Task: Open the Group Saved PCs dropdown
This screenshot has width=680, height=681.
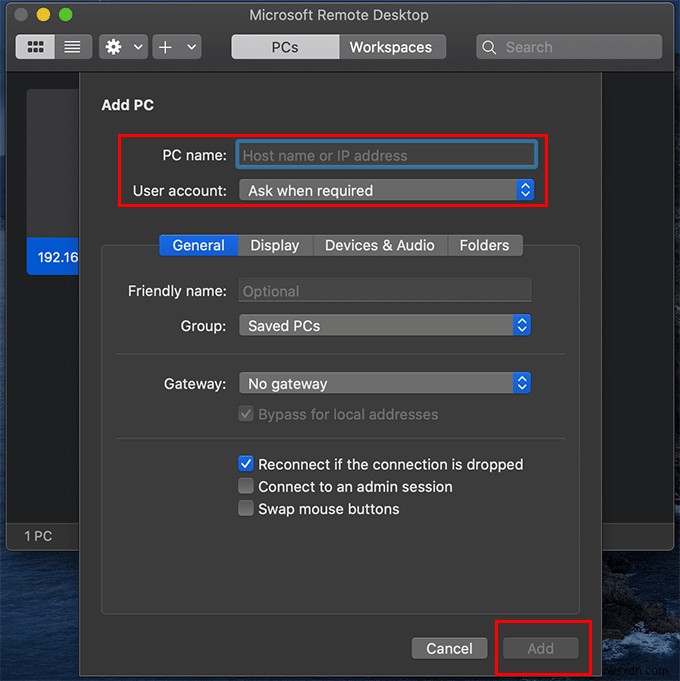Action: 385,325
